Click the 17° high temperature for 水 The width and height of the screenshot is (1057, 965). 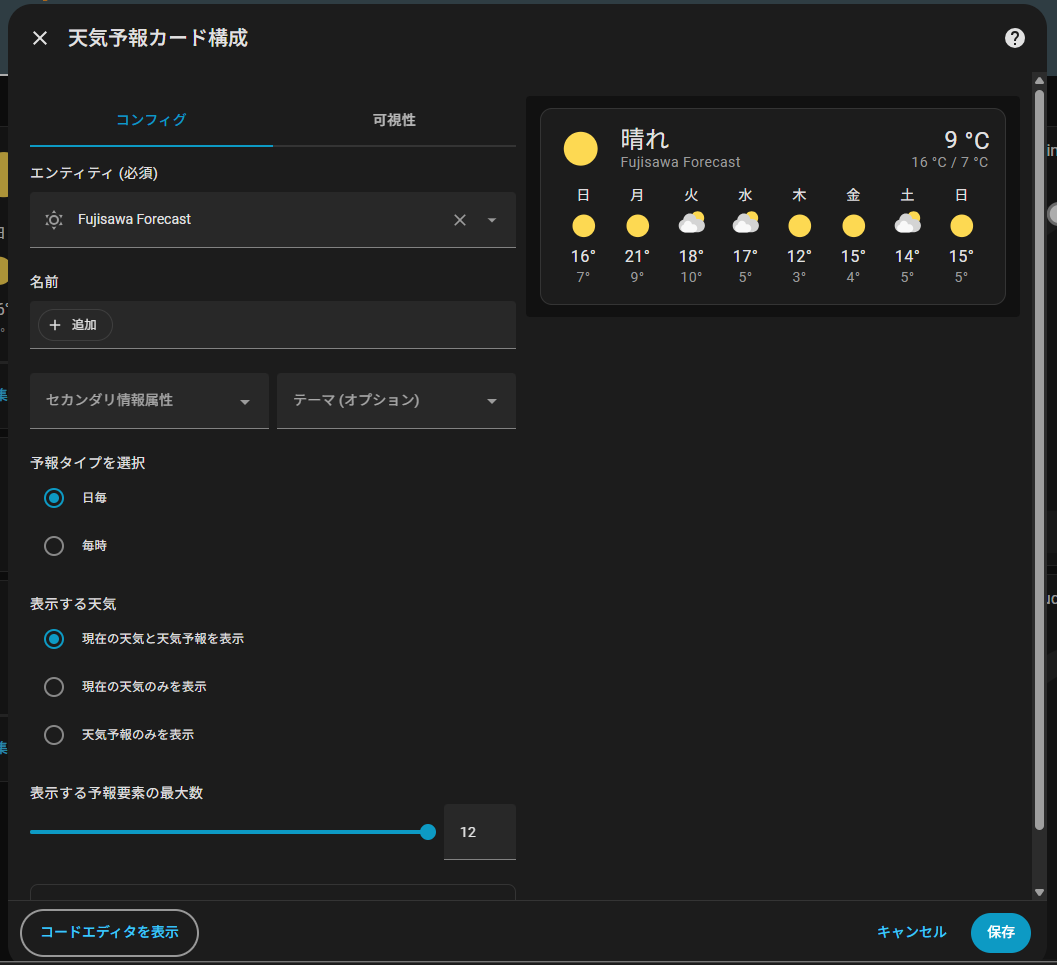746,257
